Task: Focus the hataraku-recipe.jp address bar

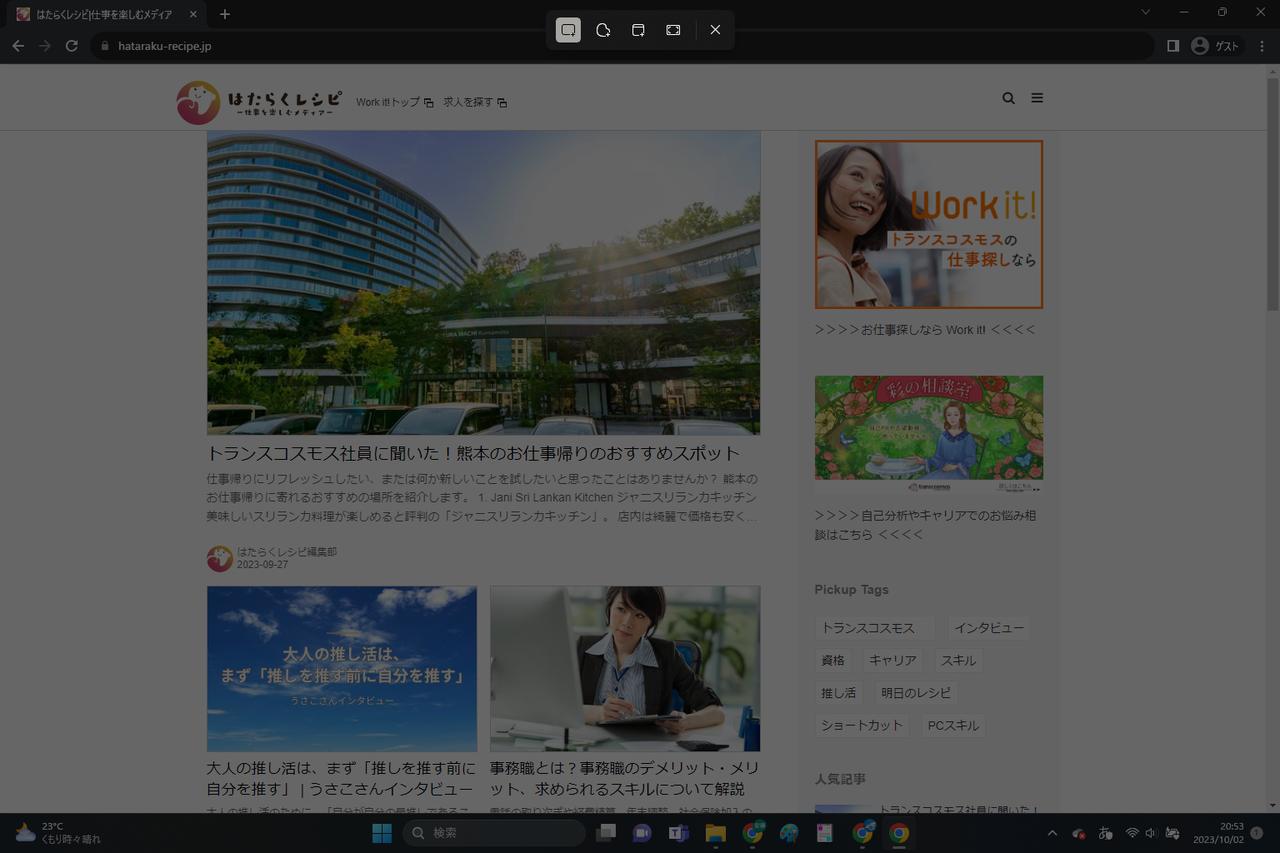Action: coord(622,46)
